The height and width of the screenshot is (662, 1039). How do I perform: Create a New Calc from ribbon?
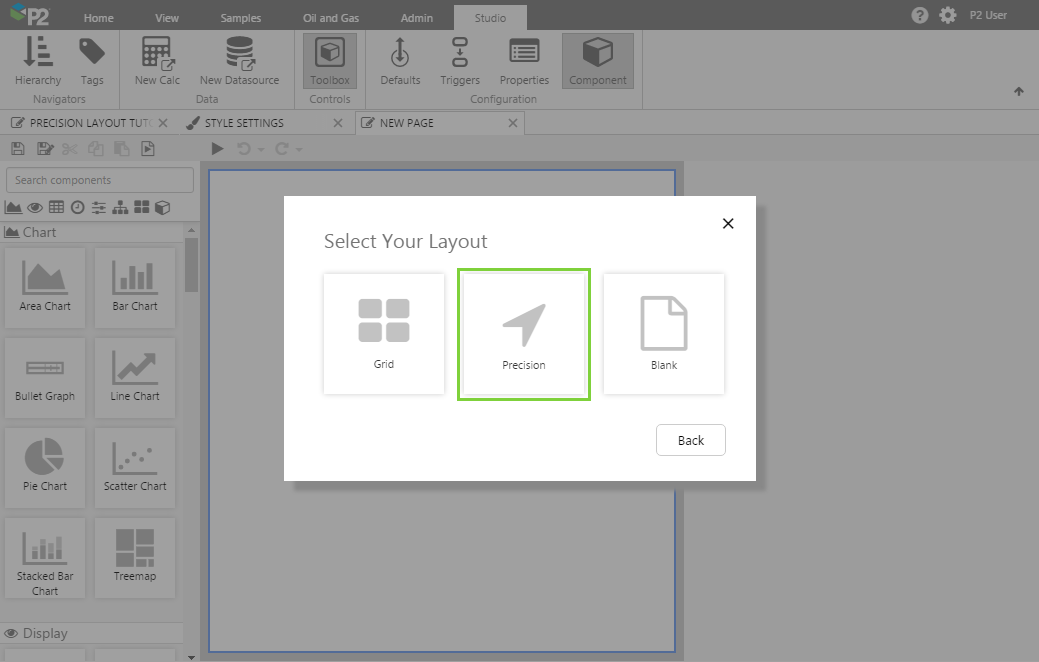click(x=157, y=61)
